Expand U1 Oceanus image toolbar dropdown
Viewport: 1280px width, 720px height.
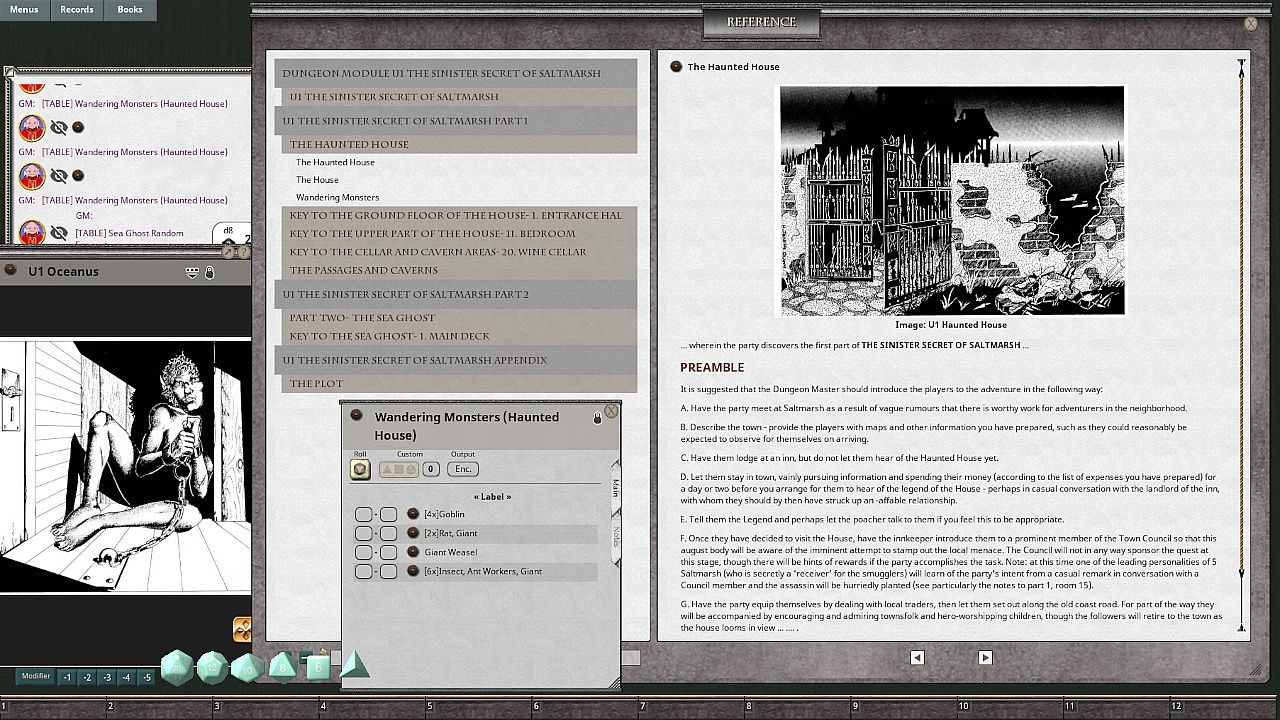[x=192, y=272]
